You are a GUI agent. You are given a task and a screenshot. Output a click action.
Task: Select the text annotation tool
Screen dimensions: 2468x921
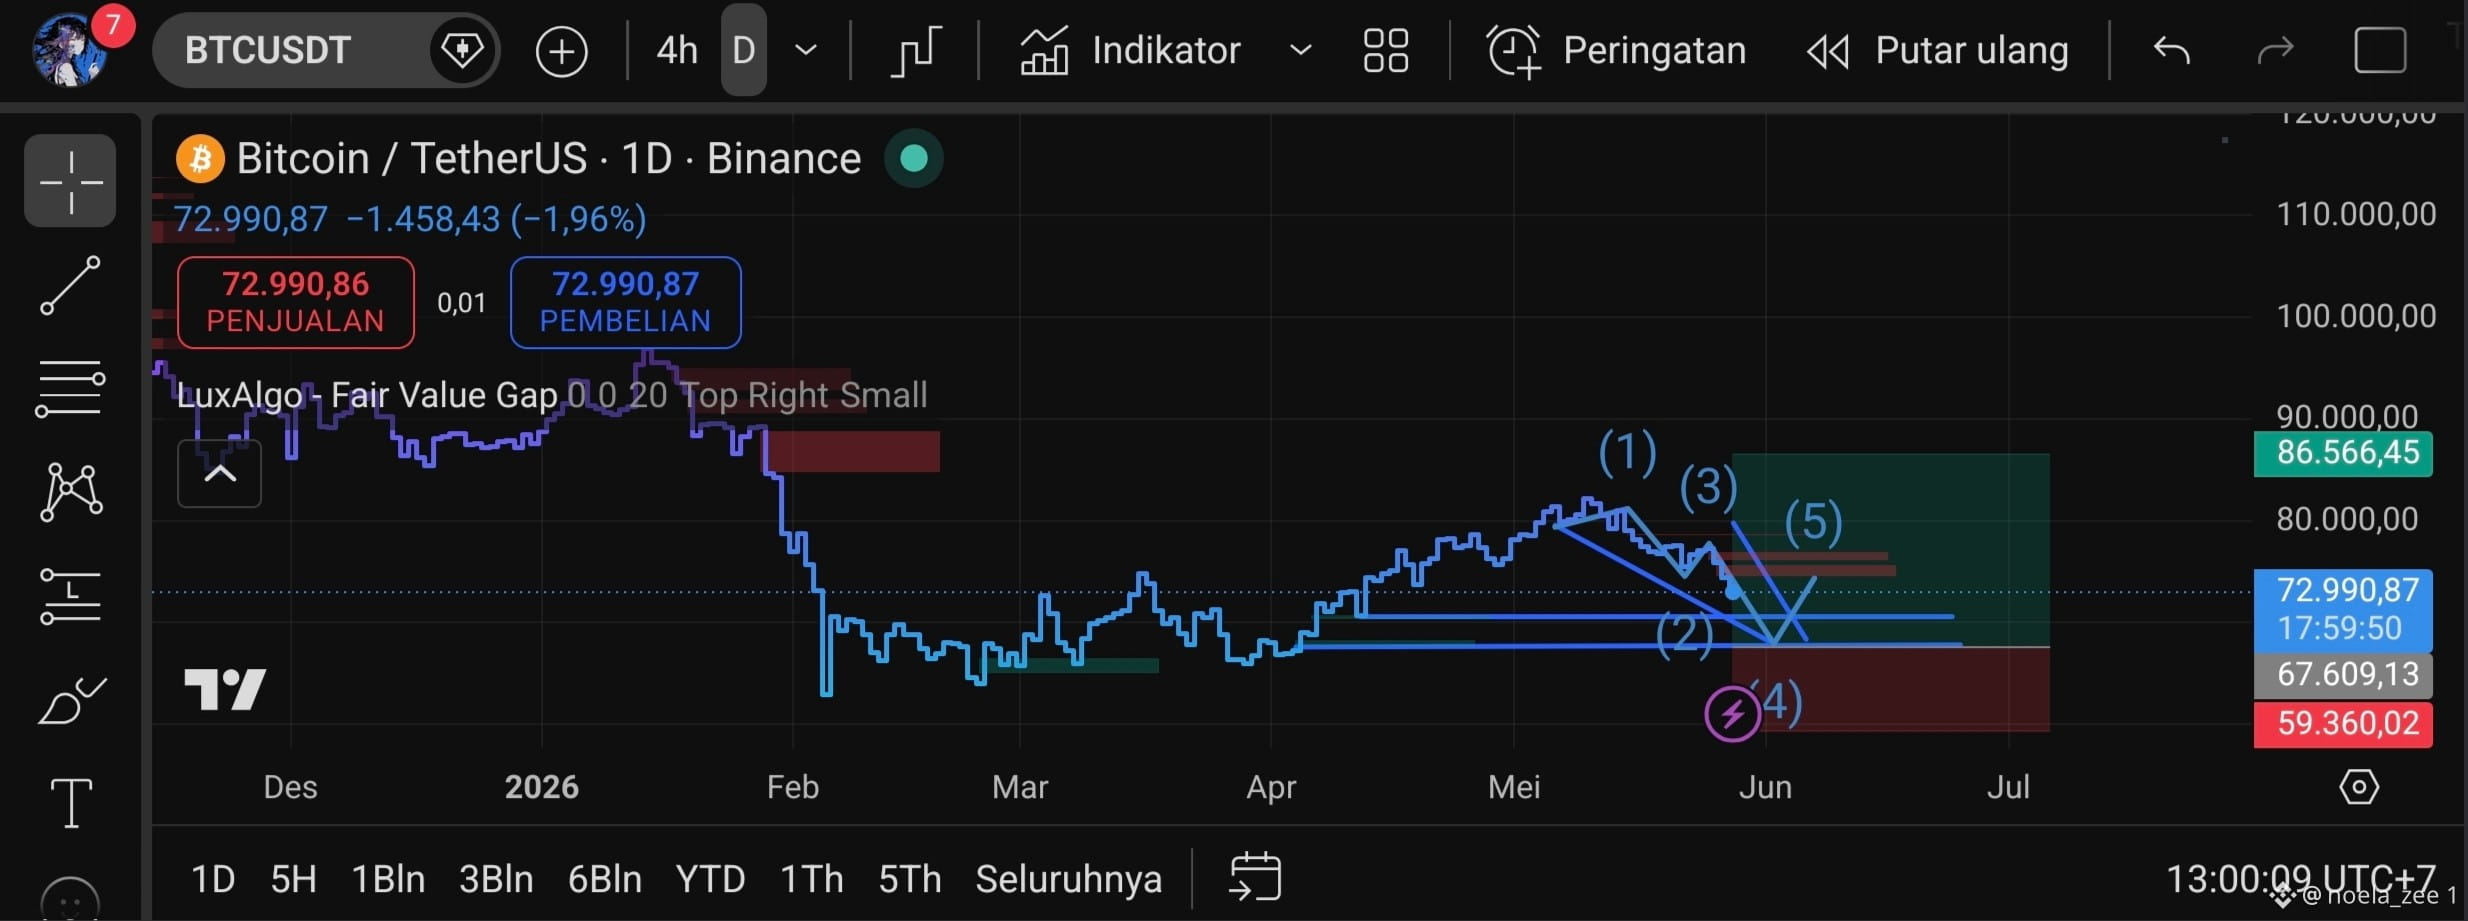point(71,803)
